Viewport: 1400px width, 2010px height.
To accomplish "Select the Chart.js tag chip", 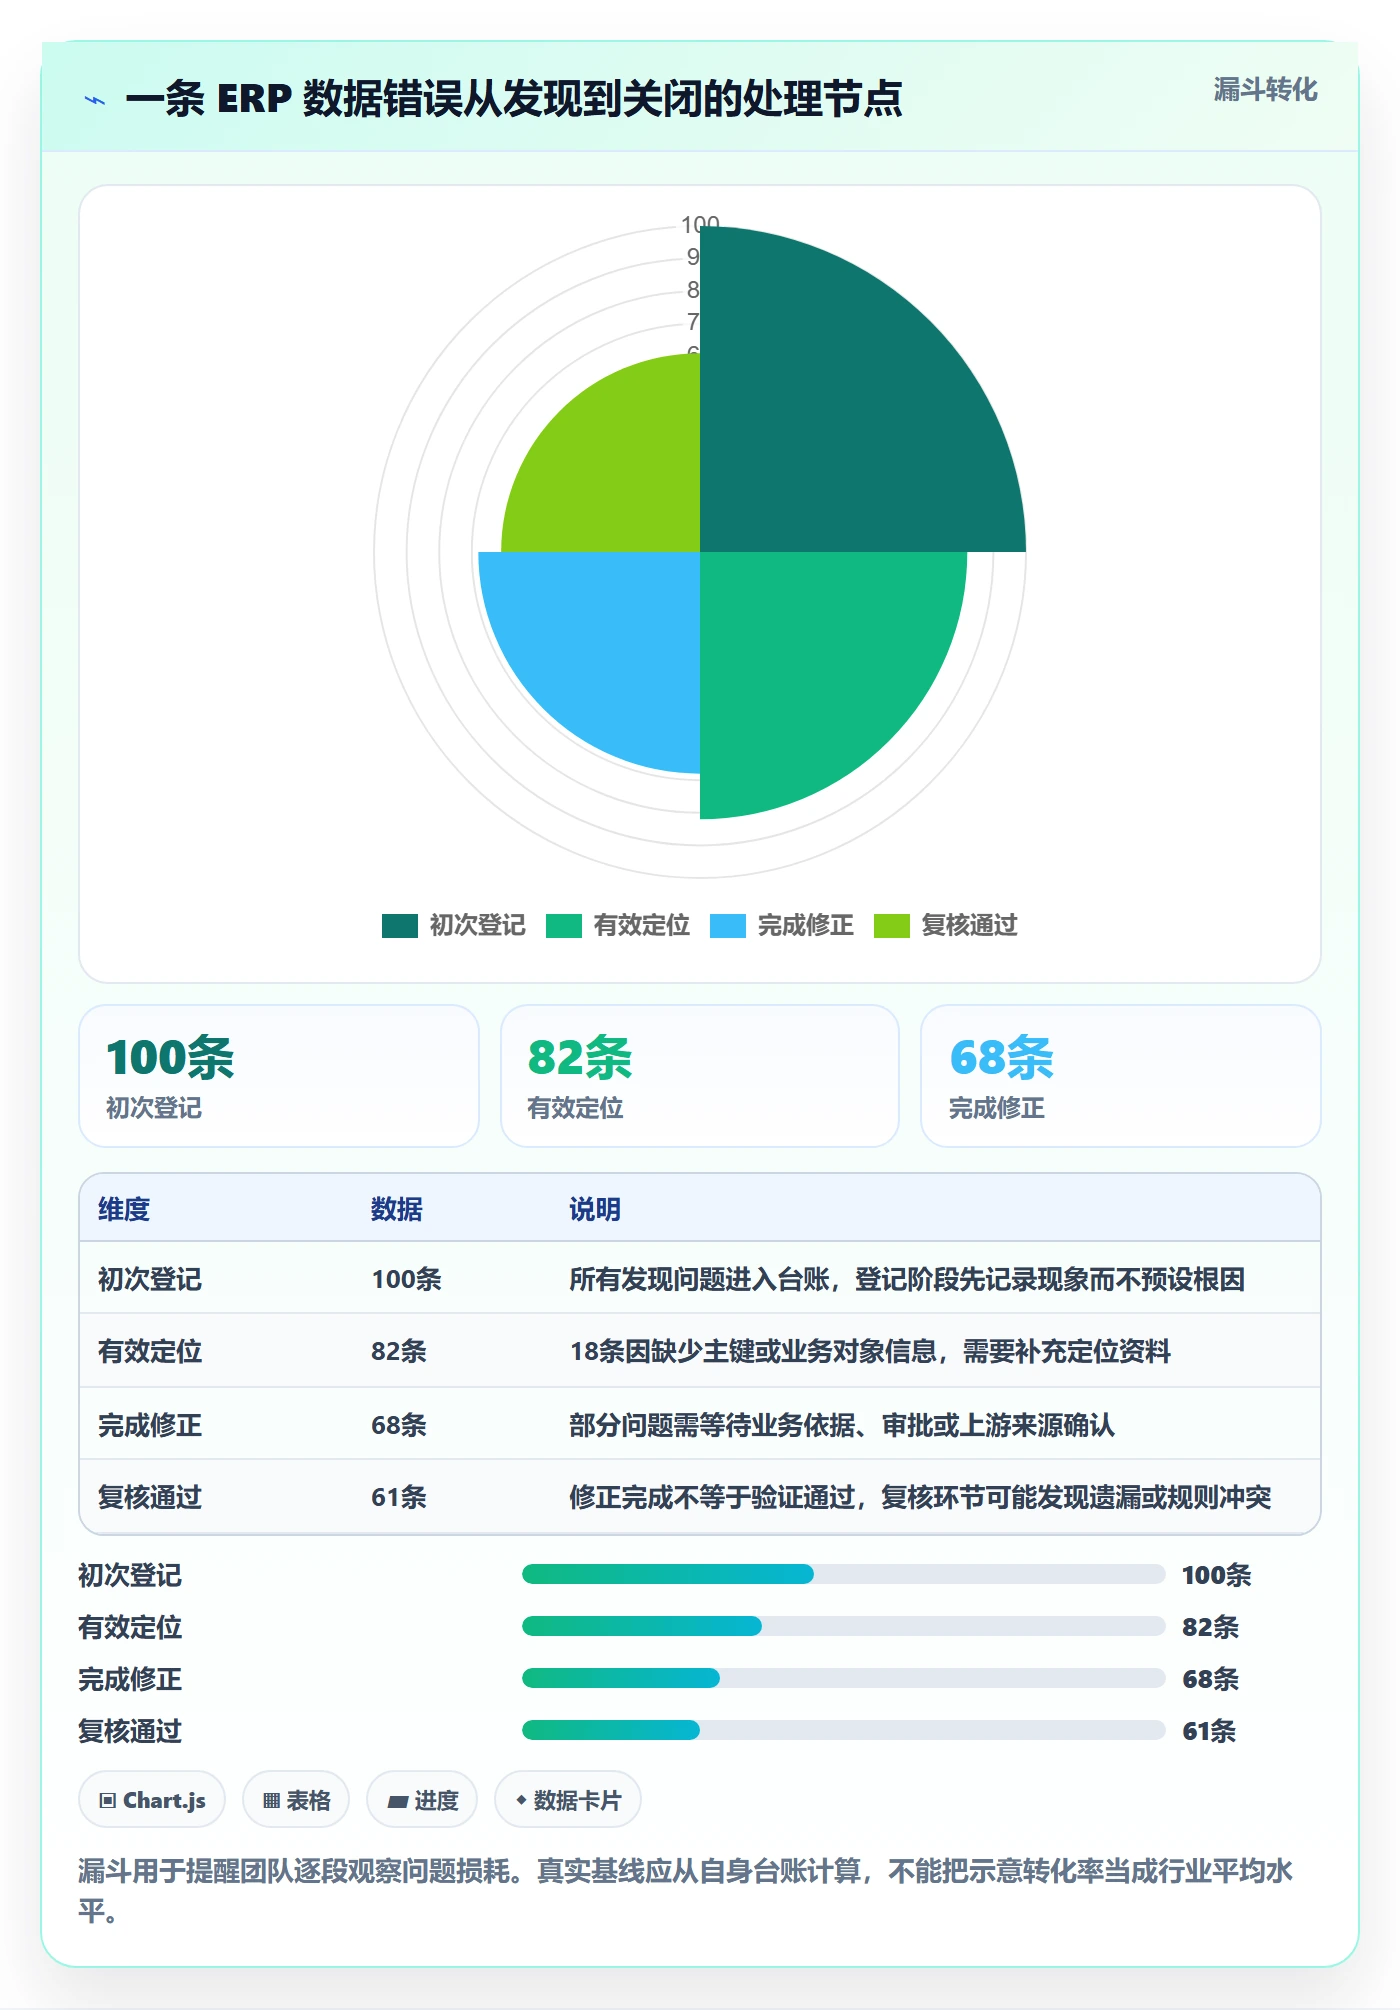I will (152, 1800).
